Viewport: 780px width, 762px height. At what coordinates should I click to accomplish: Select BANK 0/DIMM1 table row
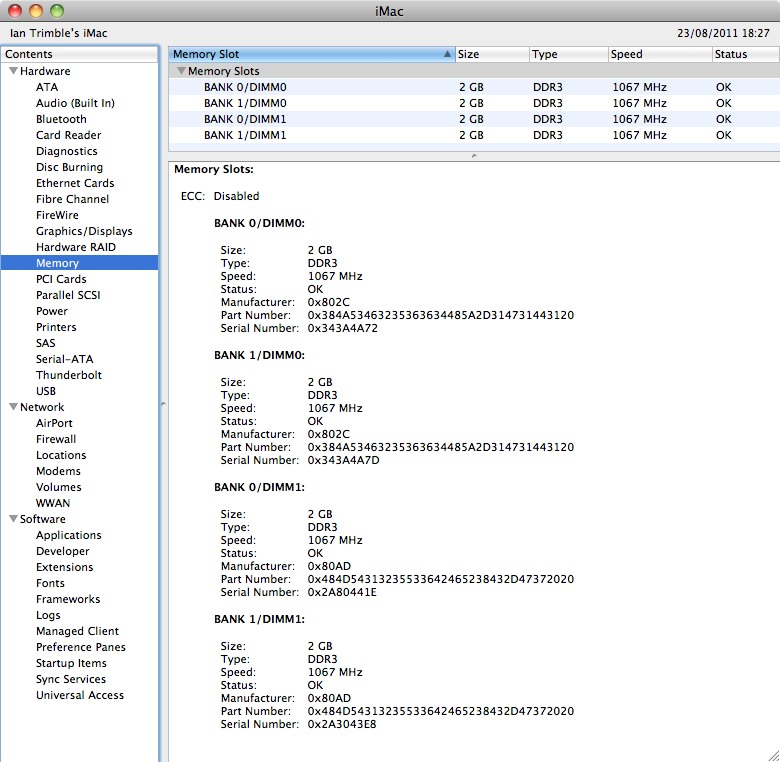coord(474,119)
